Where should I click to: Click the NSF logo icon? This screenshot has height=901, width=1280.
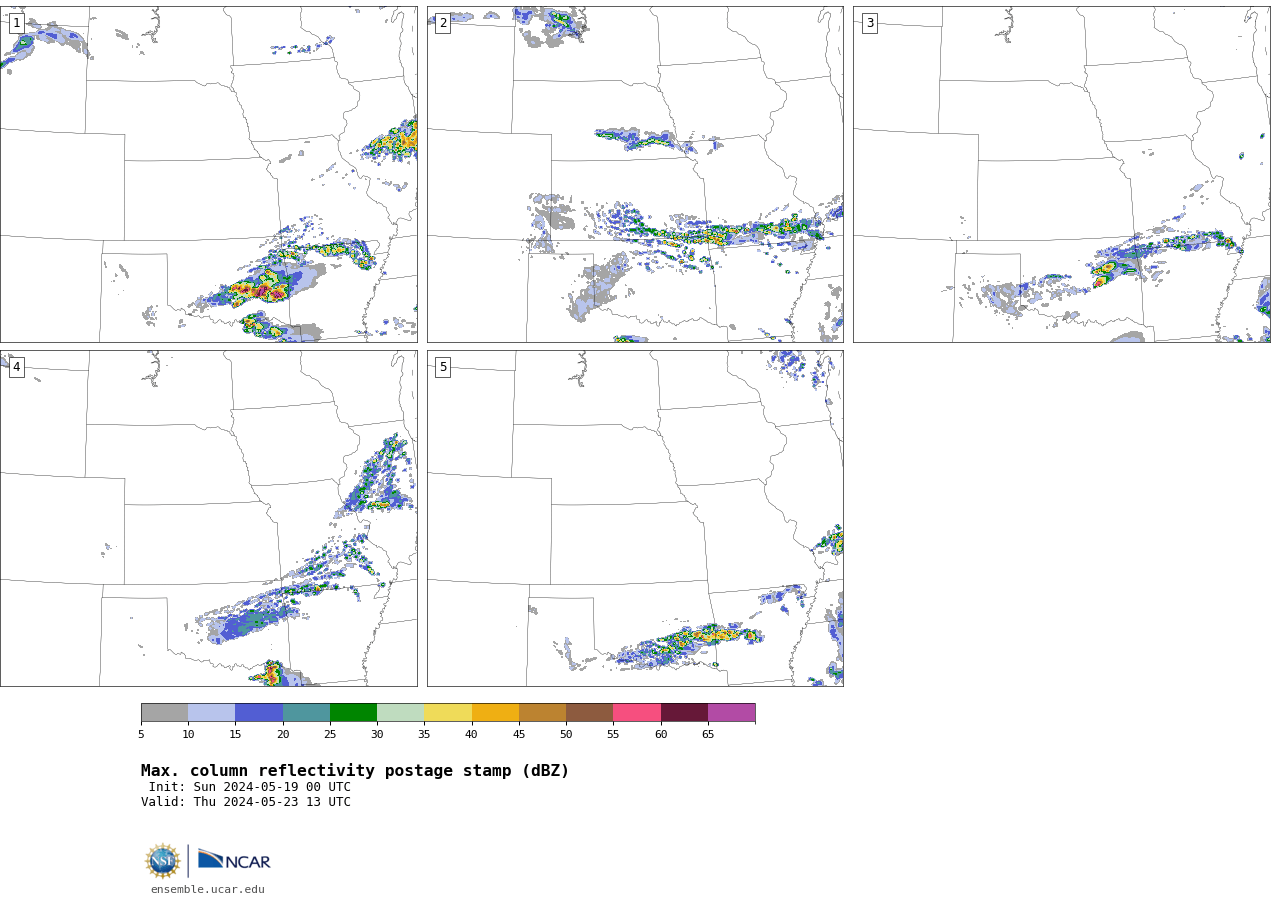[162, 861]
